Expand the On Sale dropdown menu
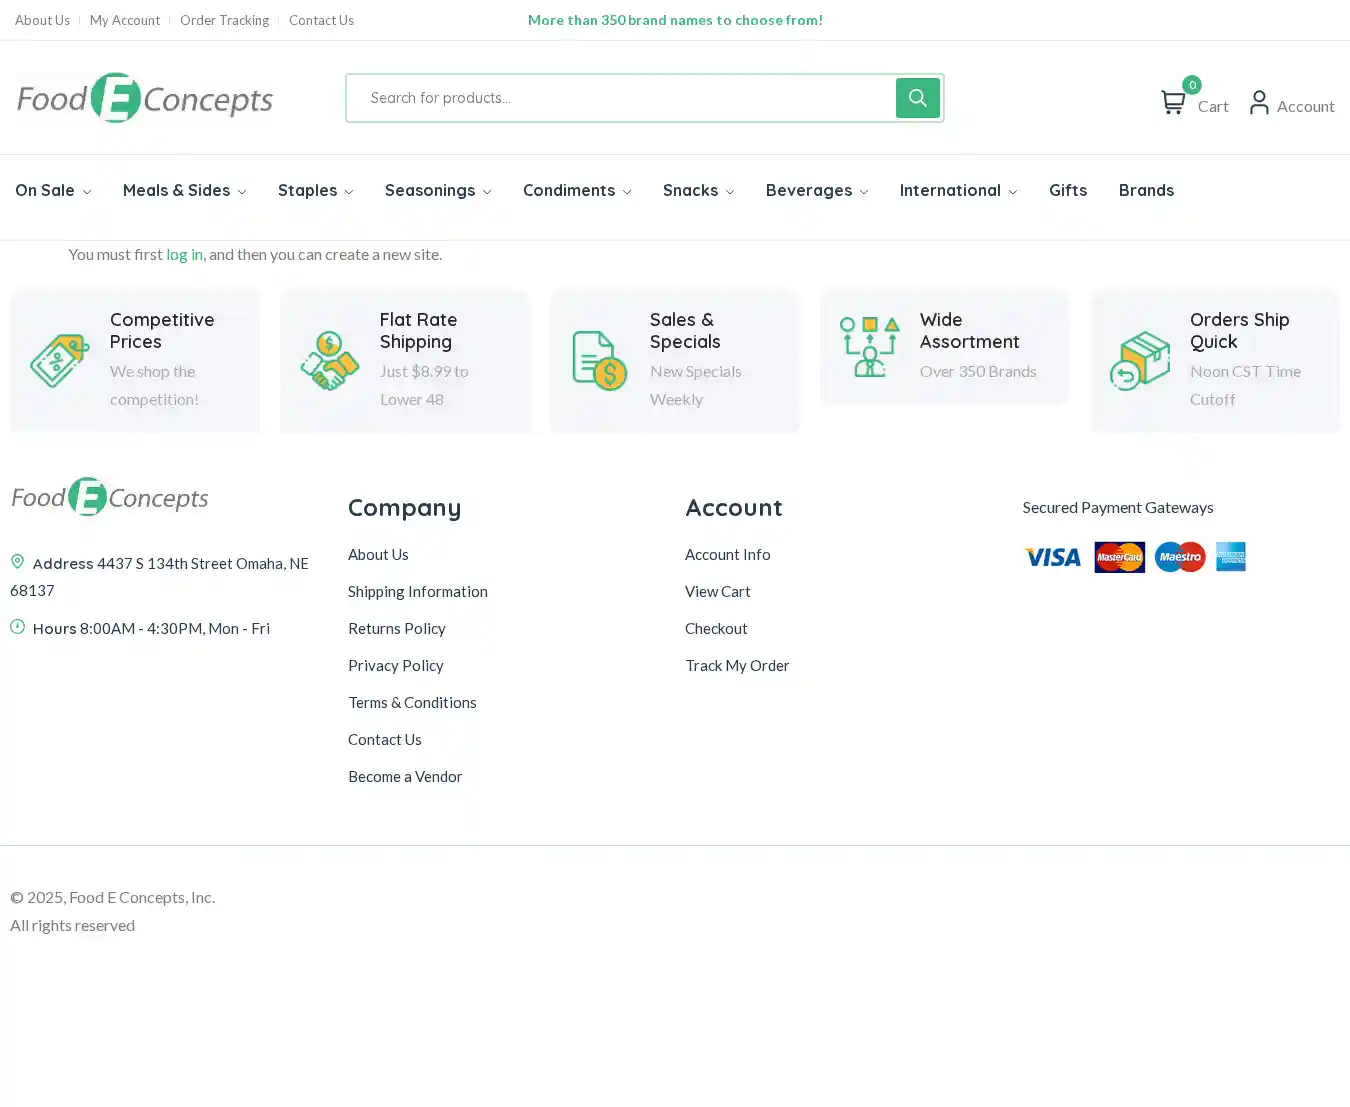The width and height of the screenshot is (1350, 1107). 53,191
